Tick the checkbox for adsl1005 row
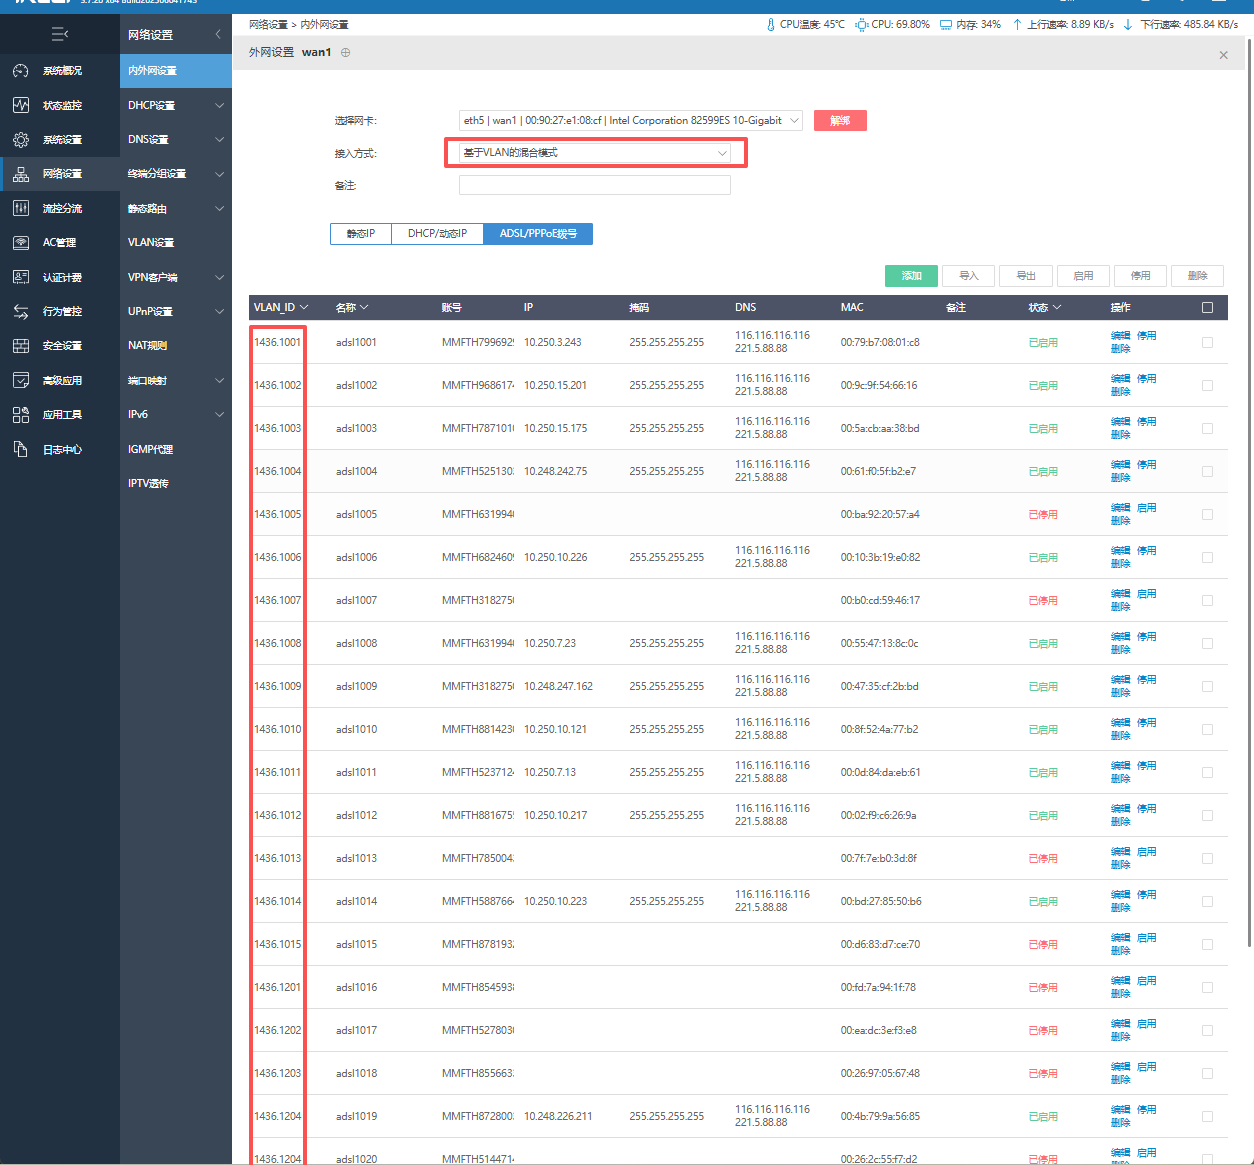Screen dimensions: 1254x1165 (x=1207, y=514)
